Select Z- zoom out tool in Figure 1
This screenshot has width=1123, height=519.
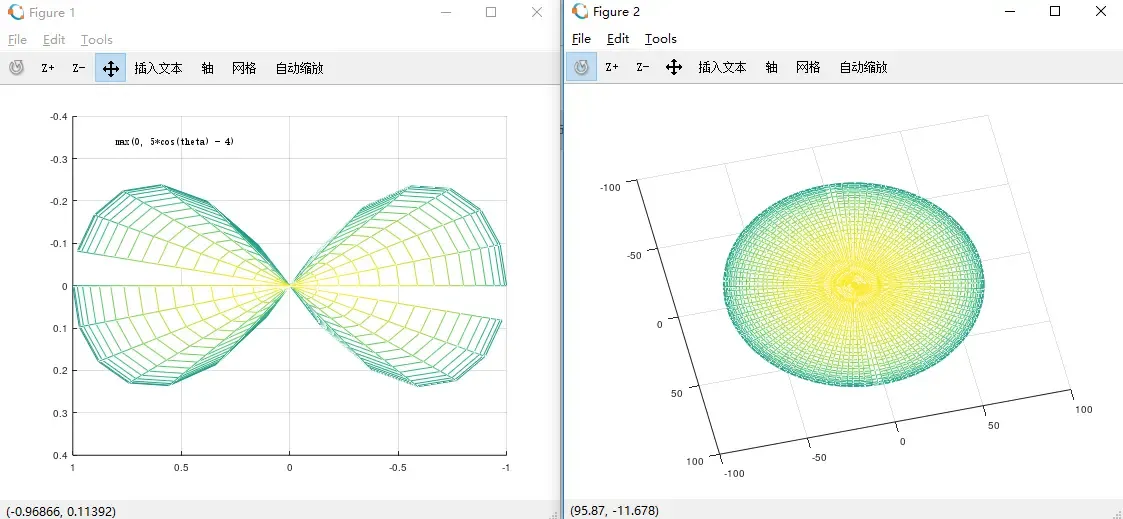point(79,68)
